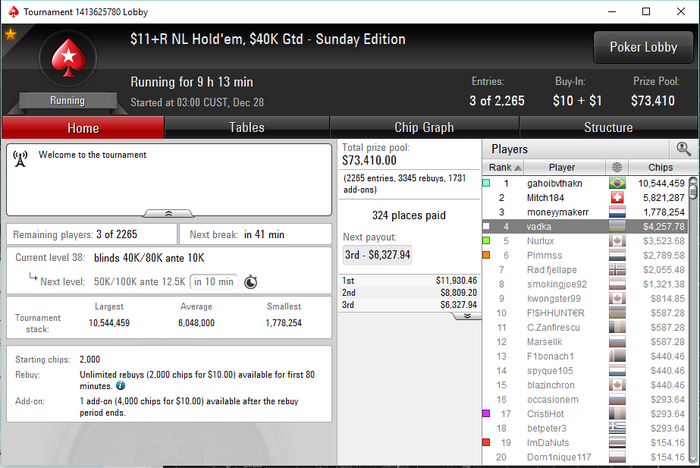Viewport: 700px width, 468px height.
Task: Switch to the Tables tab
Action: click(247, 128)
